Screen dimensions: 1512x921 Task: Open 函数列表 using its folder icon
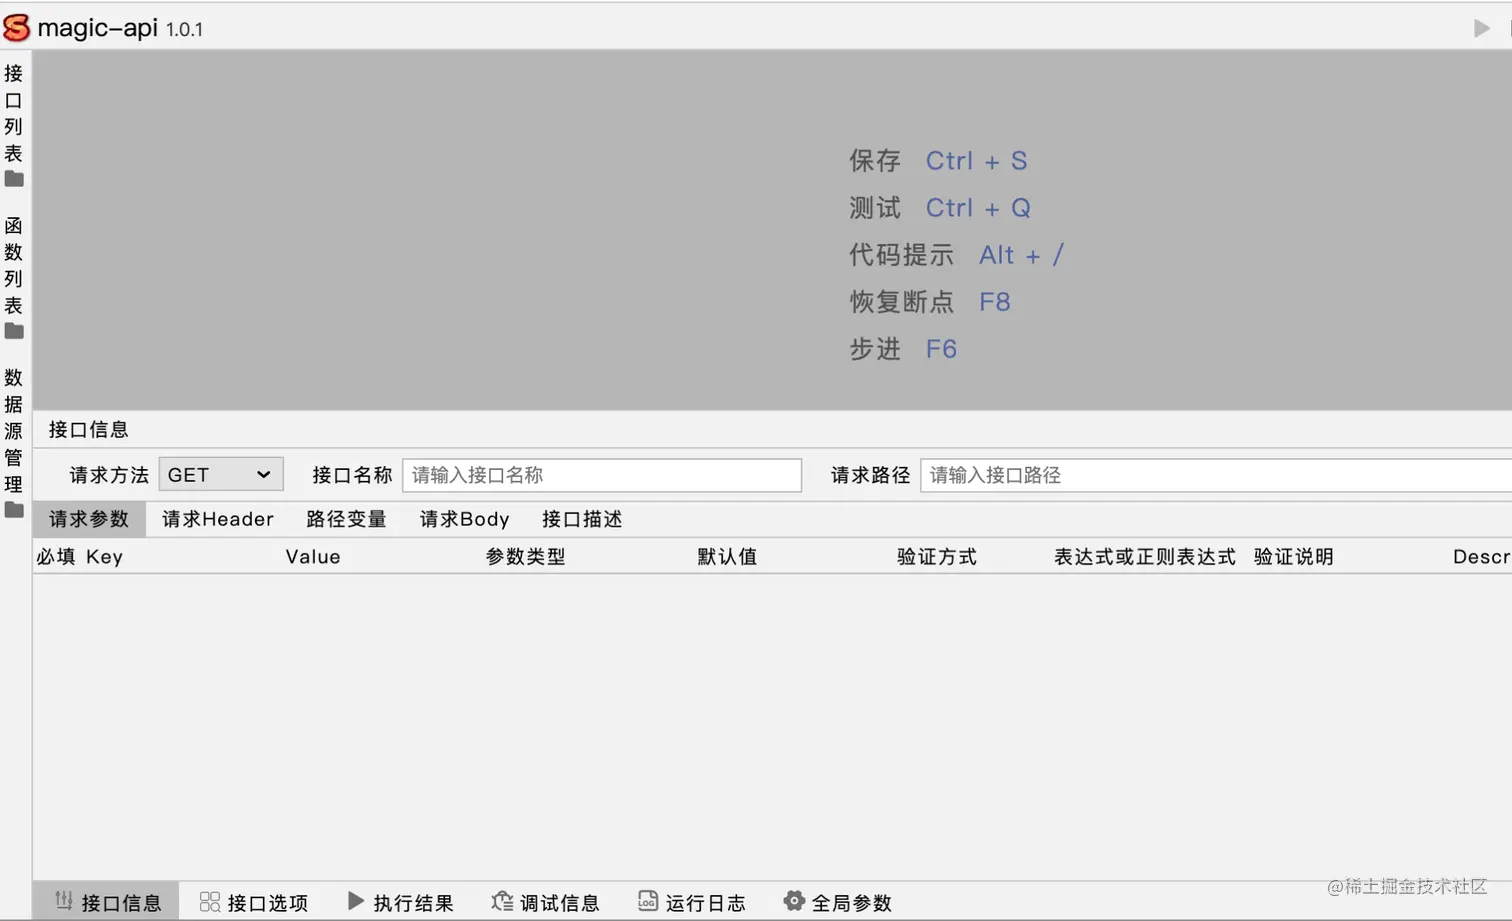click(13, 330)
